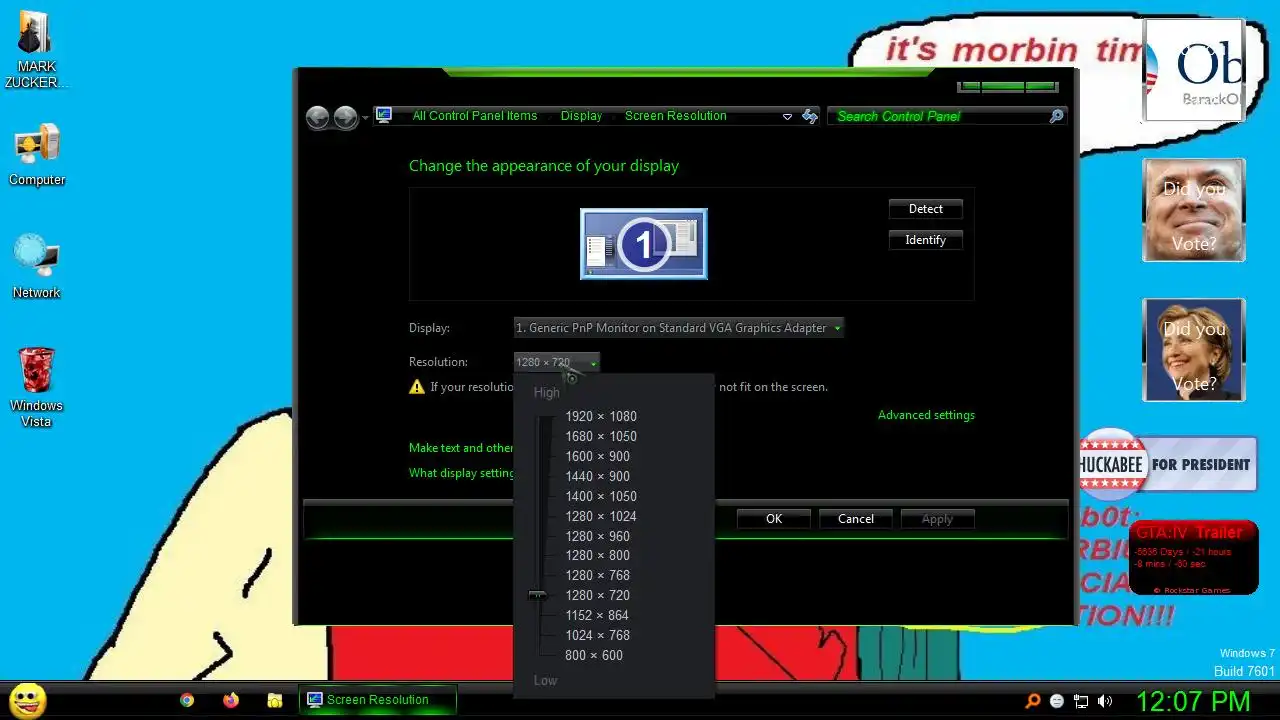This screenshot has width=1280, height=720.
Task: Choose 1400 × 1050 resolution
Action: tap(601, 496)
